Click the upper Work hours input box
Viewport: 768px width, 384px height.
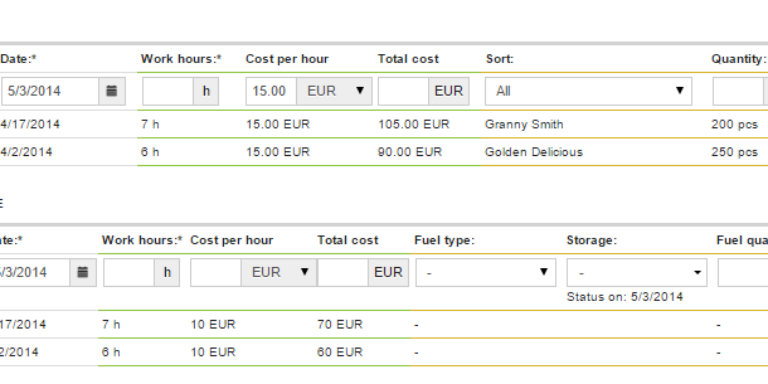click(168, 91)
